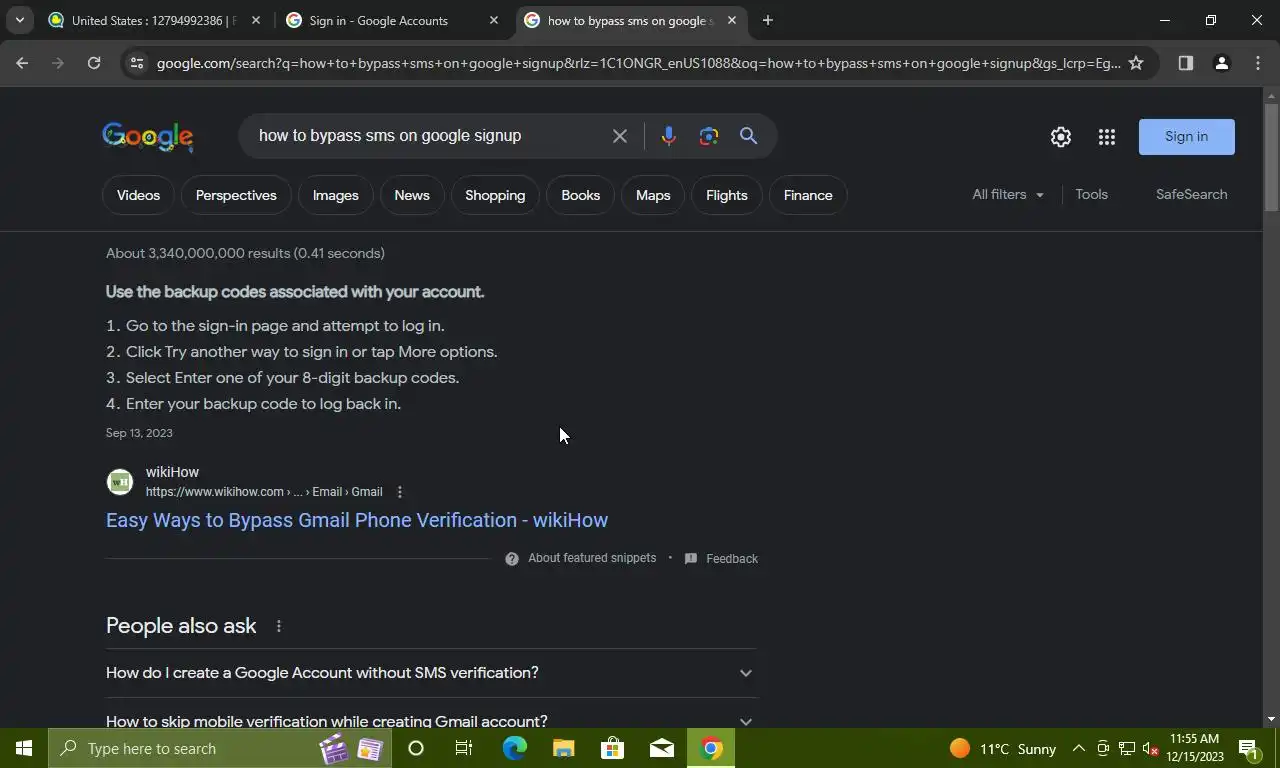Bookmark this page with the star icon
The image size is (1280, 768).
1136,63
